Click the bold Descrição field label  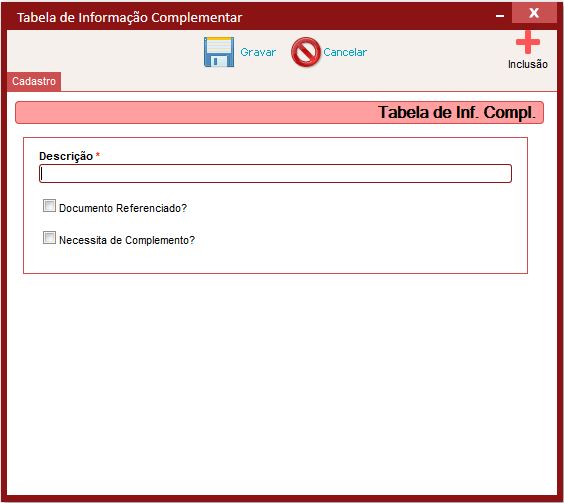click(66, 156)
